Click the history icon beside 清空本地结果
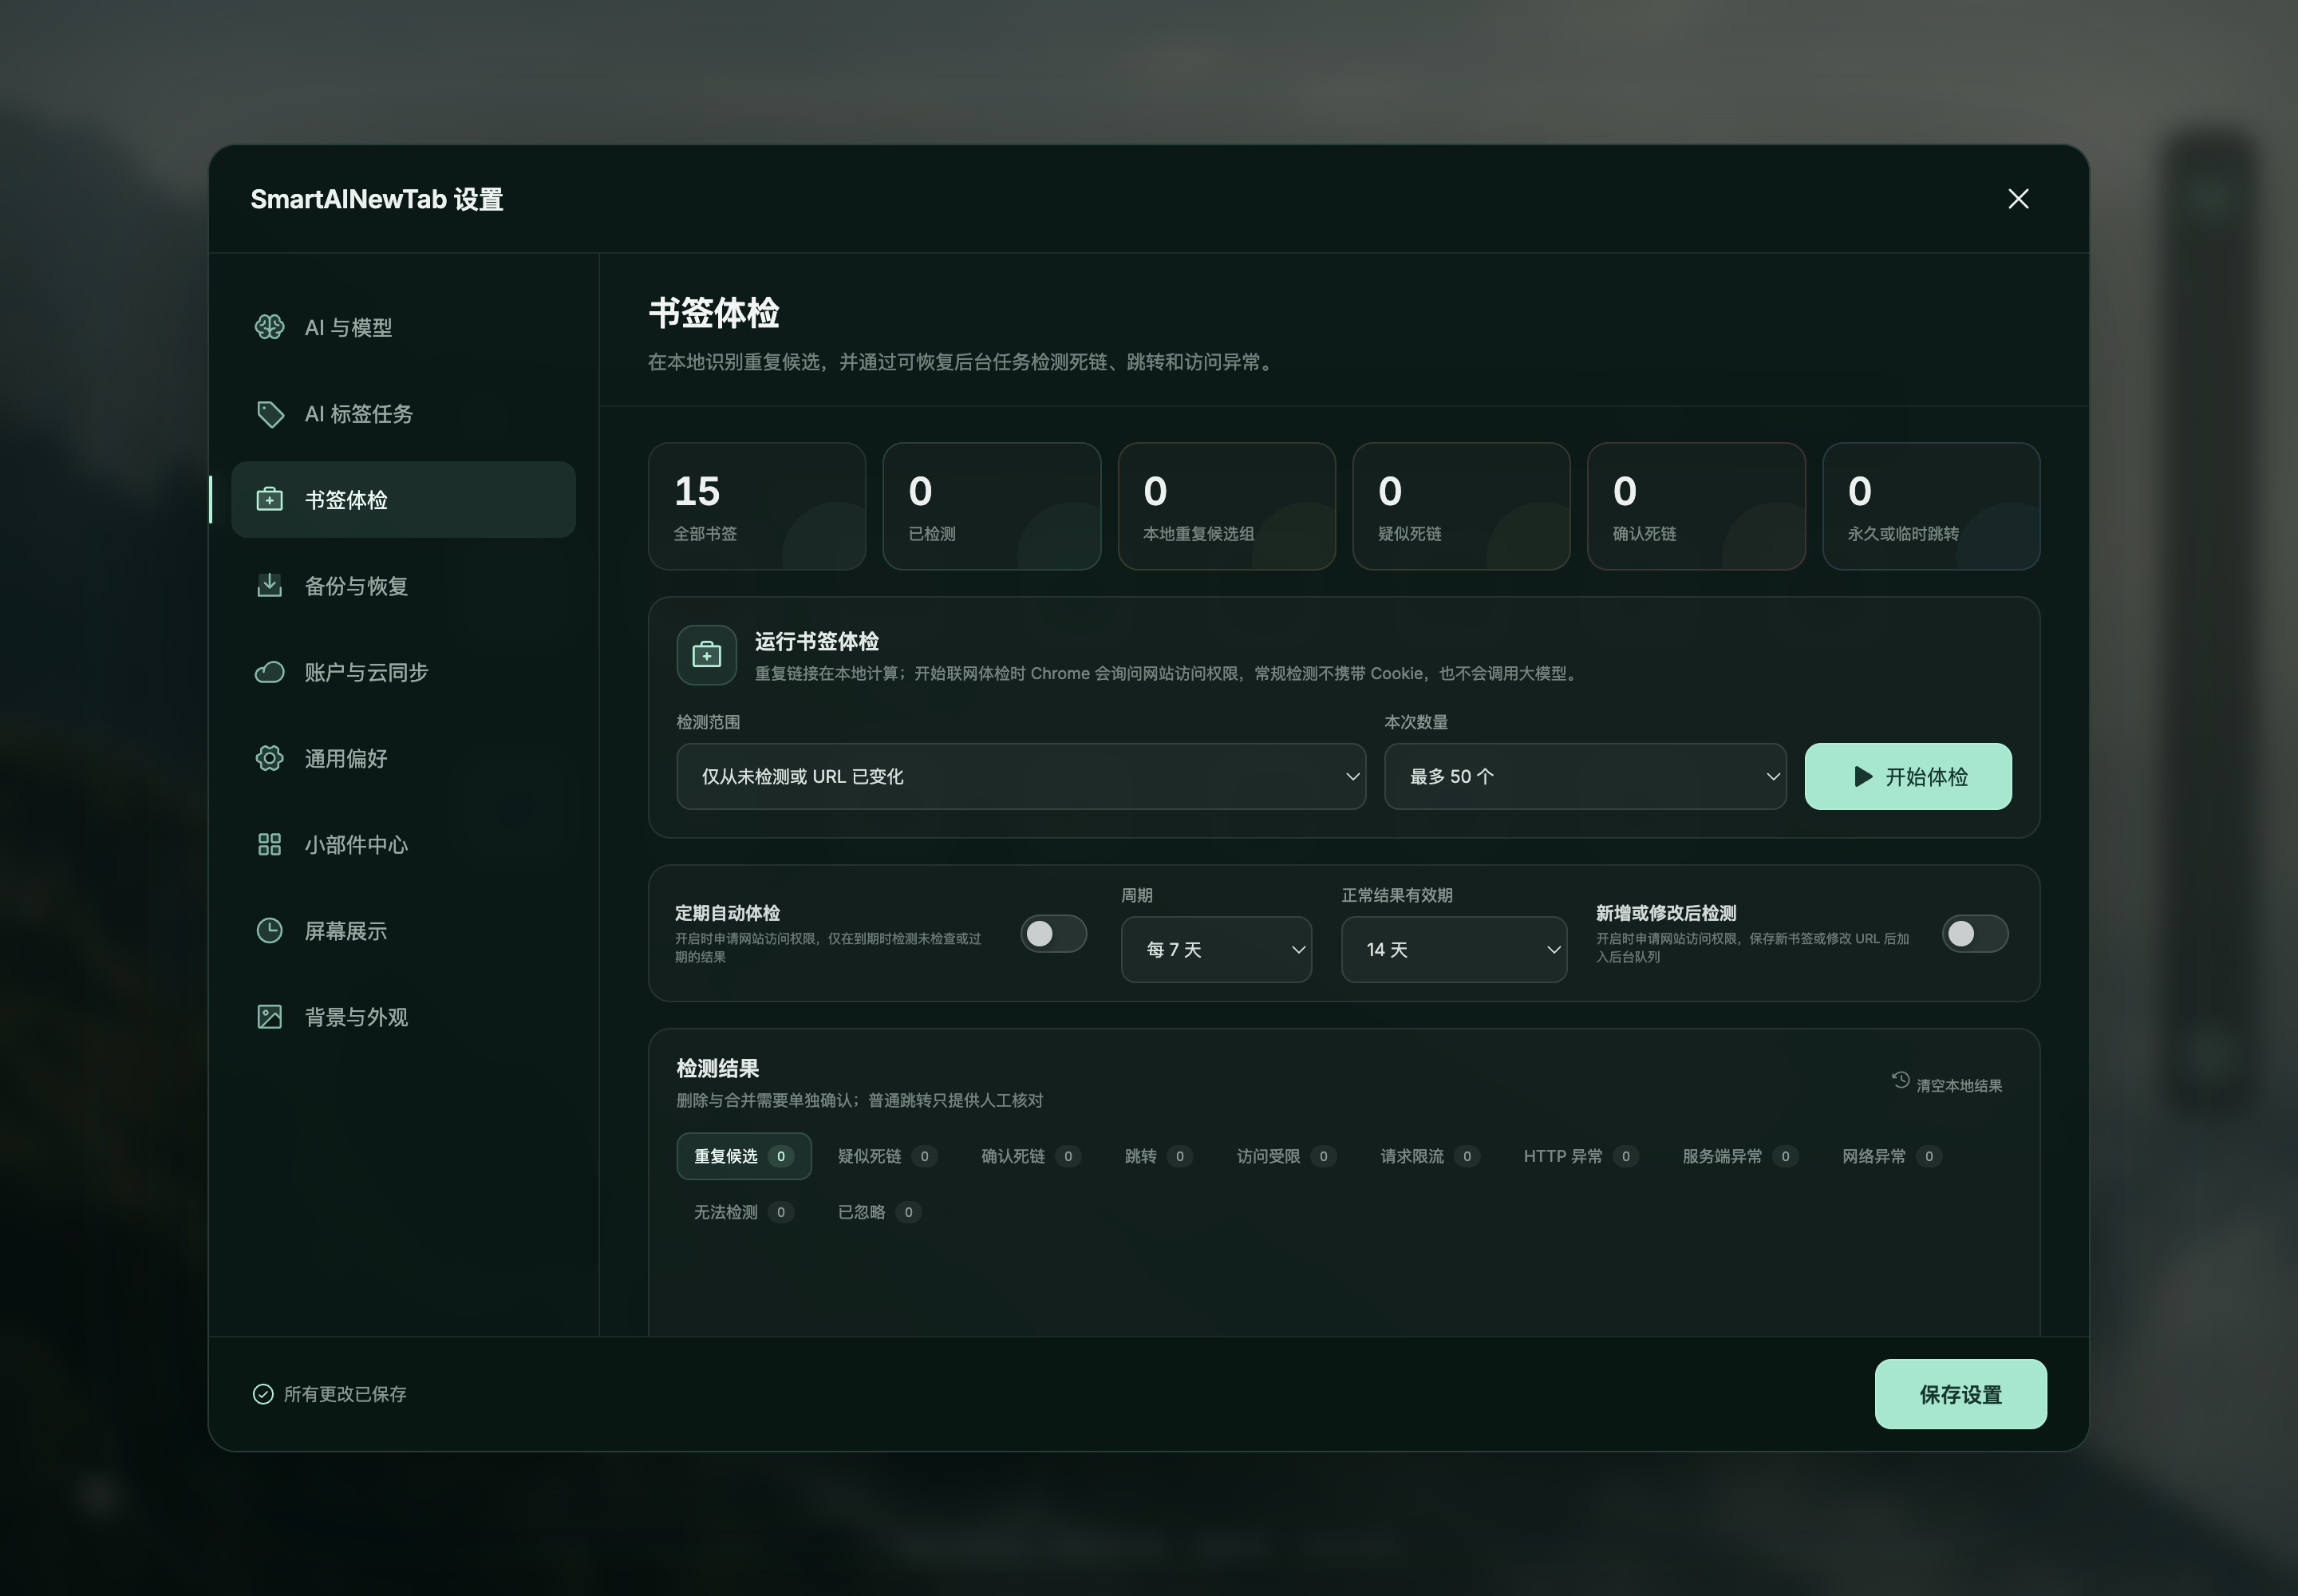 pos(1901,1080)
